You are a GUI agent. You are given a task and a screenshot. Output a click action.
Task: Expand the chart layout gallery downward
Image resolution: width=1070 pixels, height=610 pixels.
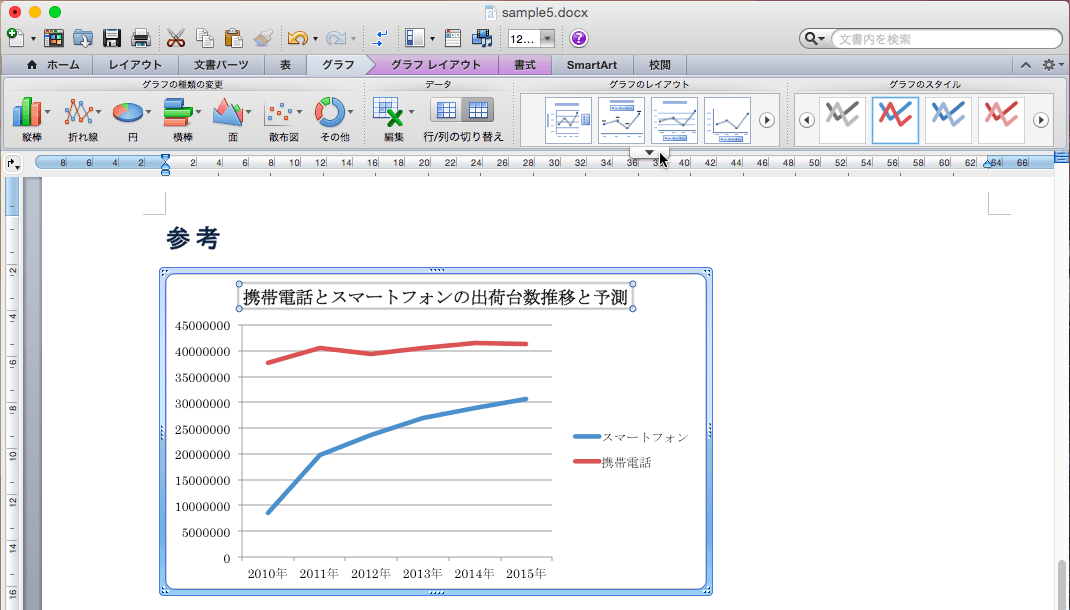pyautogui.click(x=650, y=152)
